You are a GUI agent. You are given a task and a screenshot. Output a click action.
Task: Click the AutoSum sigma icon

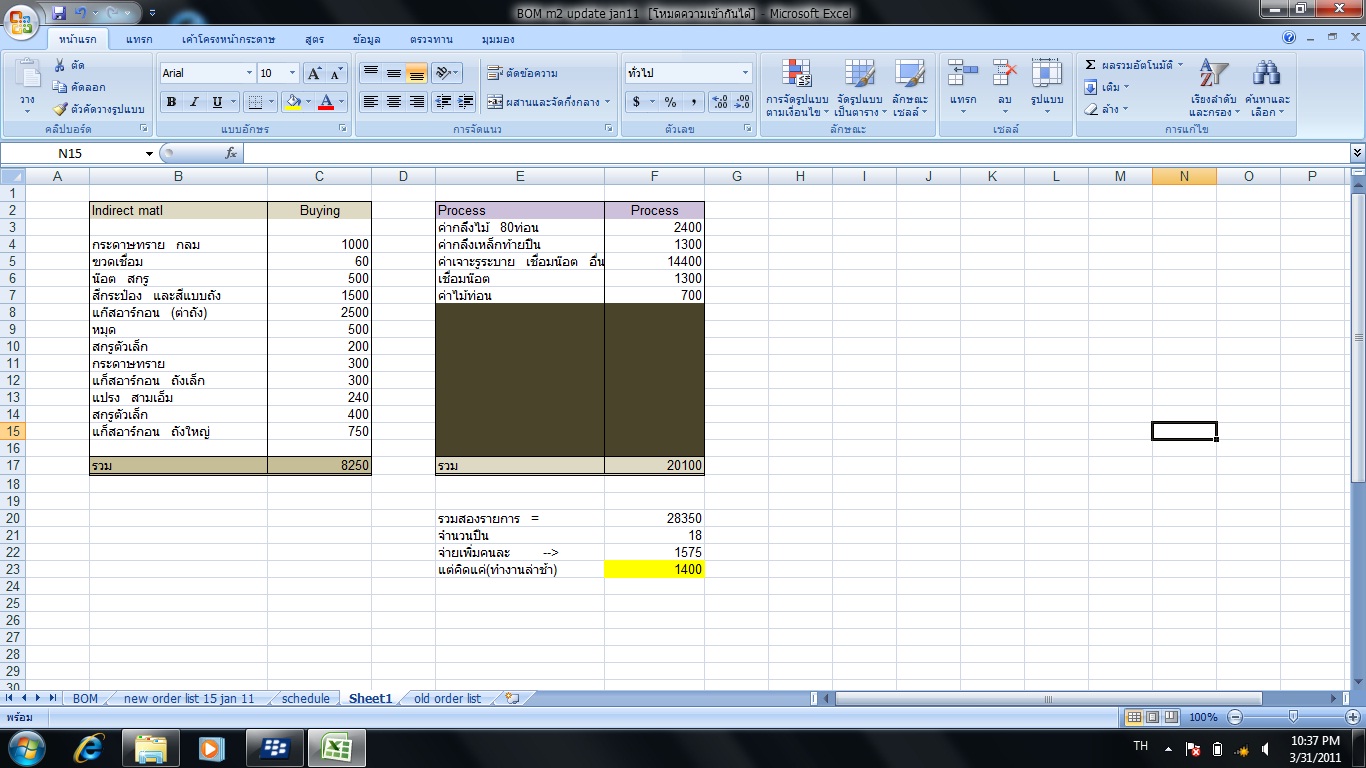click(1091, 65)
